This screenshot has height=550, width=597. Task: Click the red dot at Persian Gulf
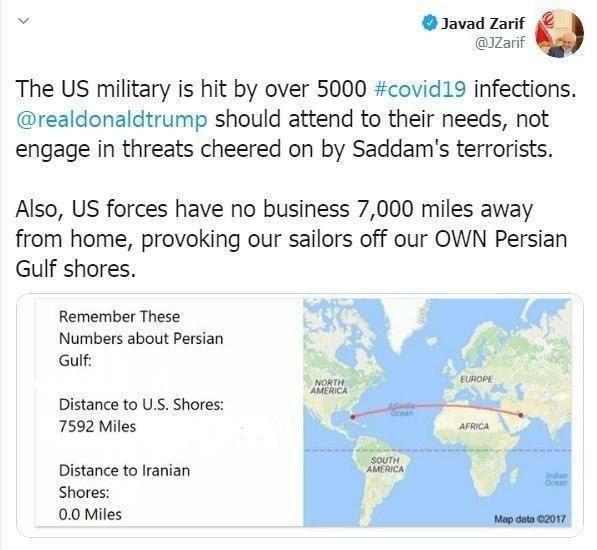pyautogui.click(x=520, y=415)
